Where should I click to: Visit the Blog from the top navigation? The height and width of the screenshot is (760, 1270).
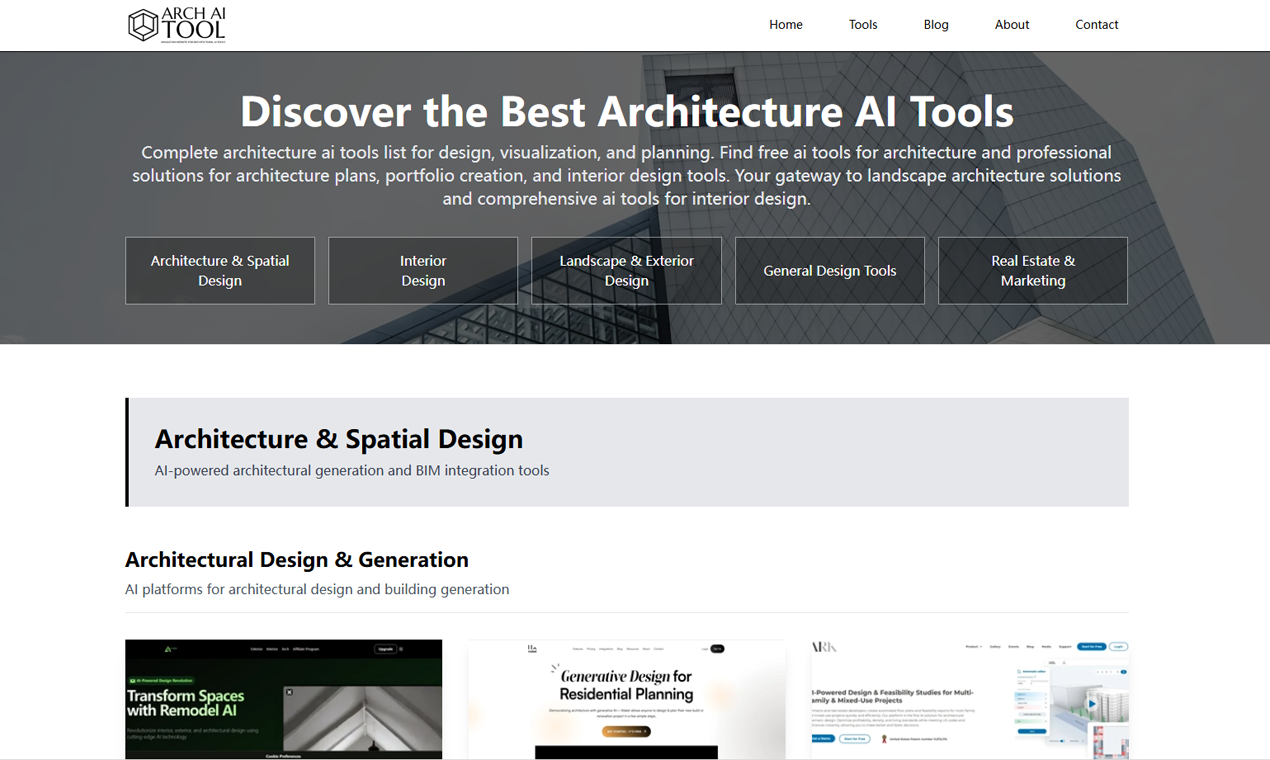coord(936,24)
